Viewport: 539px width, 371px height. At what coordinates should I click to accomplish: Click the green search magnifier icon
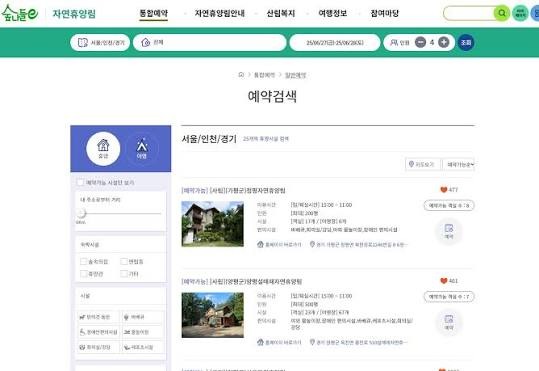(502, 13)
